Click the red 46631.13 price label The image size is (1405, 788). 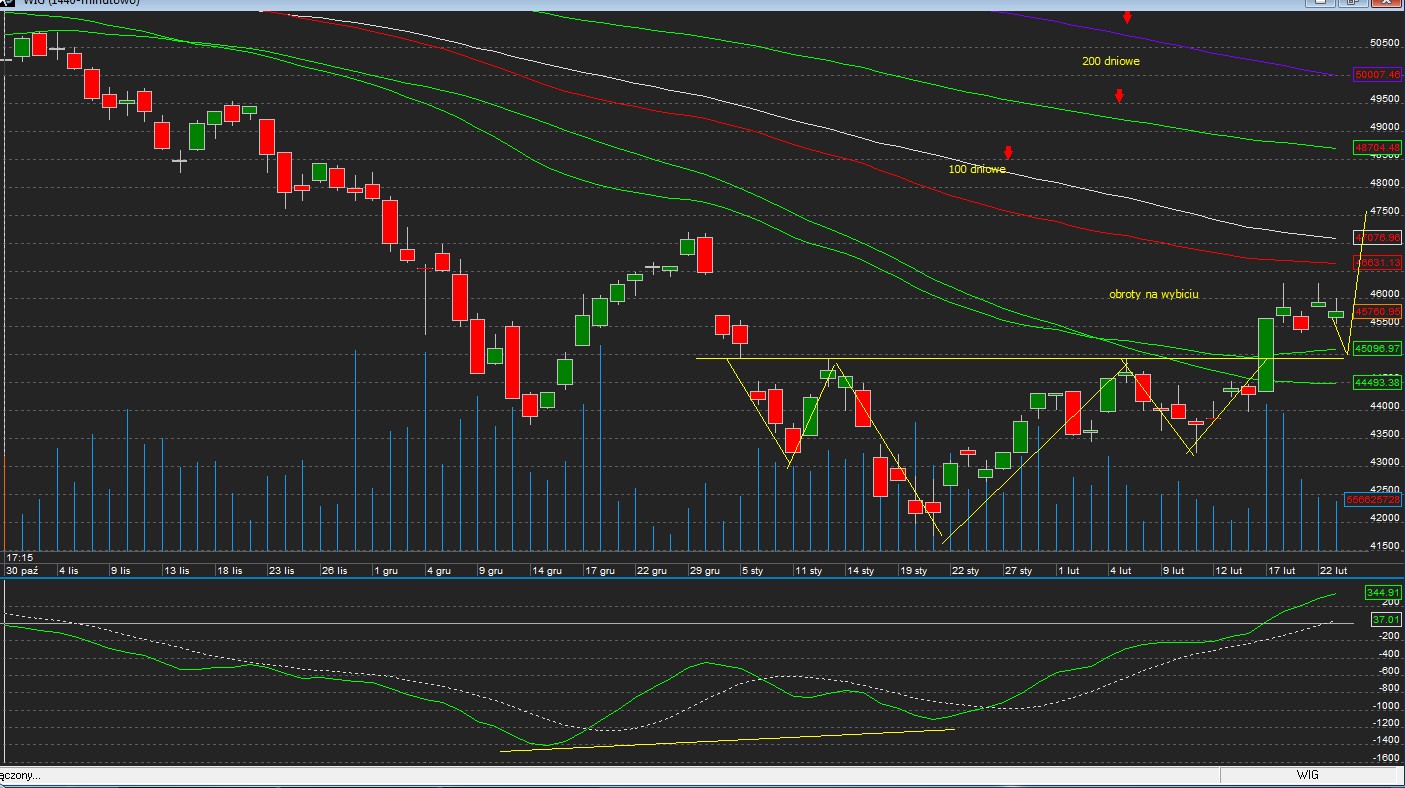[x=1377, y=263]
